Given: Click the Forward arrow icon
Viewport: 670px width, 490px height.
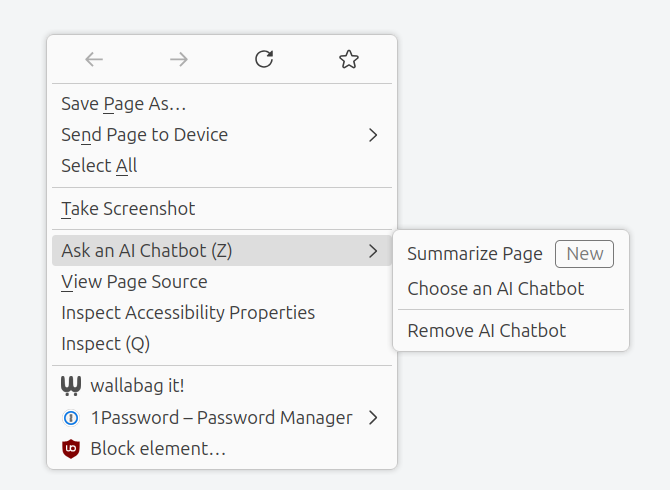Looking at the screenshot, I should (179, 60).
